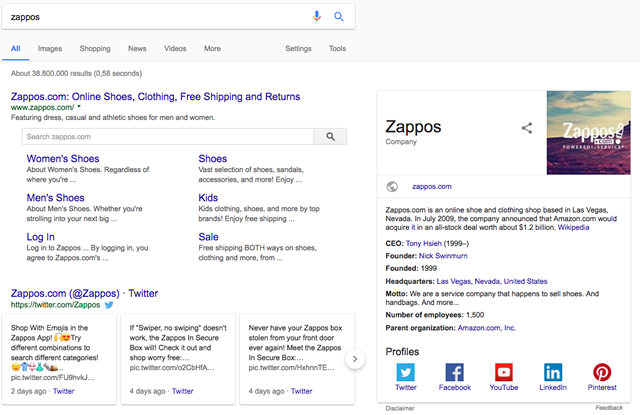Click the zappos.com sitelinks search button
640x415 pixels.
(330, 137)
